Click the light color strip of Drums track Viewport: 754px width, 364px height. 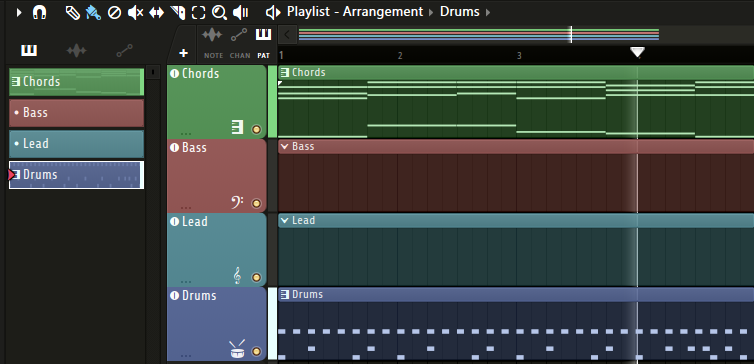pos(272,324)
